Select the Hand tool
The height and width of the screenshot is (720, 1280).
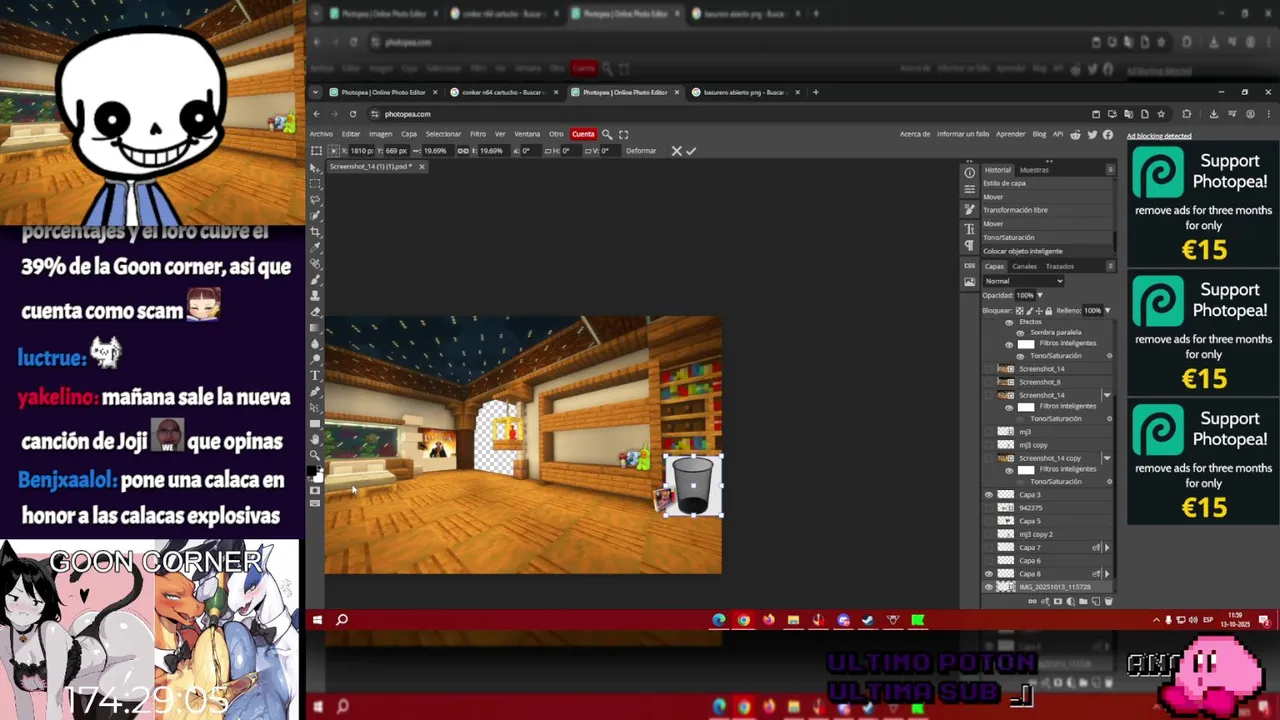pos(316,439)
